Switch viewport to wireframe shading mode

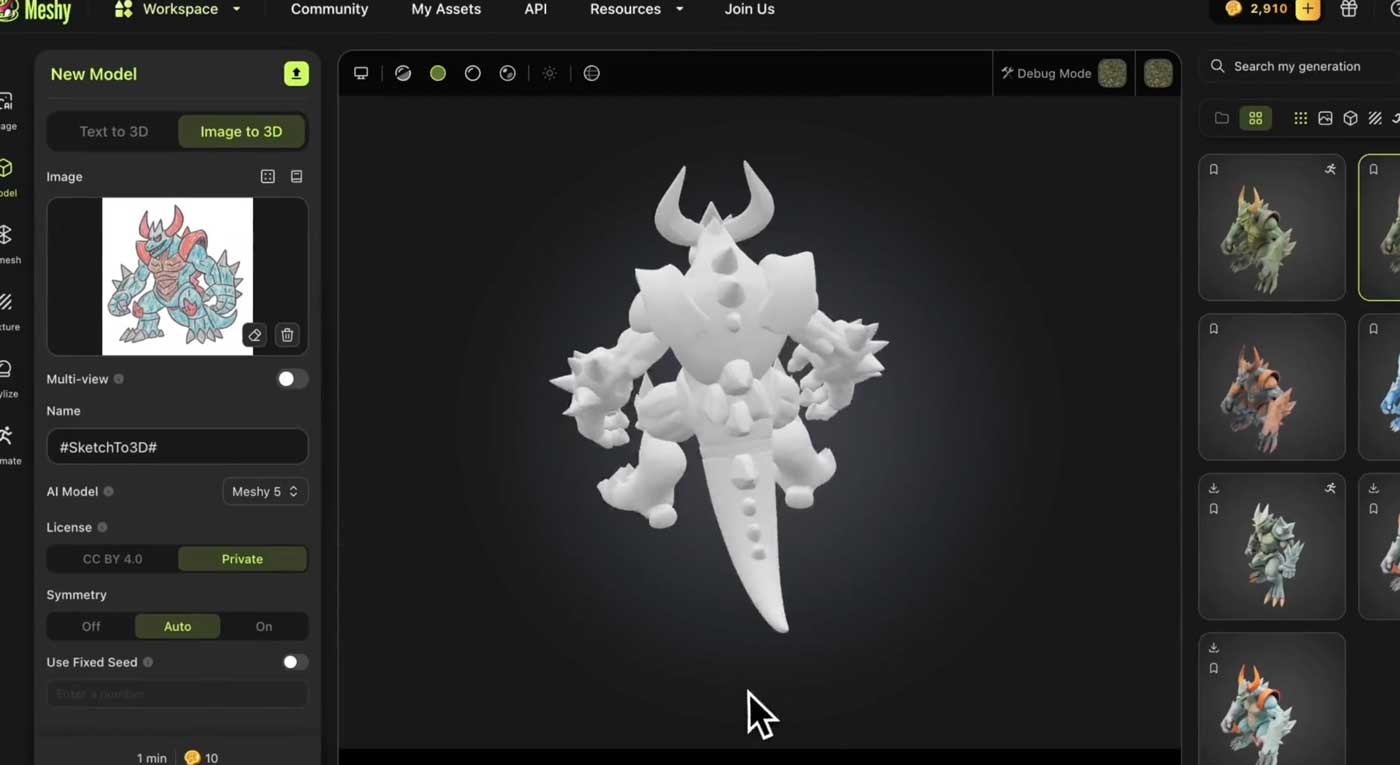tap(472, 72)
